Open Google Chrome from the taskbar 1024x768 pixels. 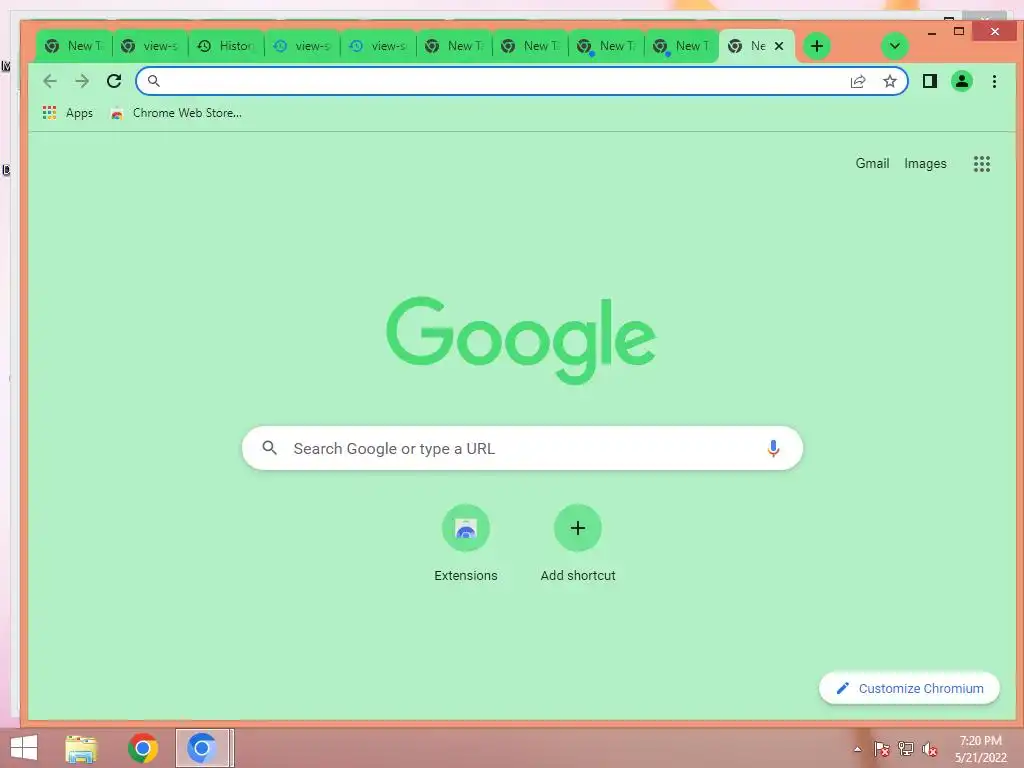tap(143, 748)
